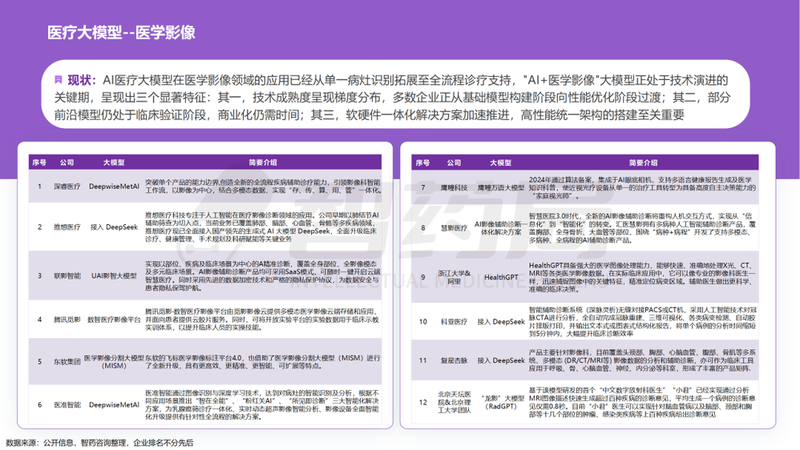The width and height of the screenshot is (800, 450).
Task: Click the 公司 header above 深睿医疗
Action: pyautogui.click(x=67, y=163)
